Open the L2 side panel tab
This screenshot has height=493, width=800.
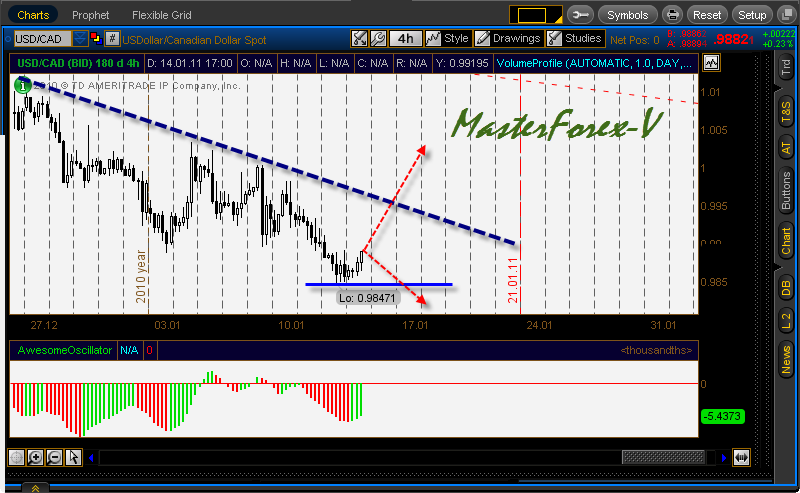786,322
